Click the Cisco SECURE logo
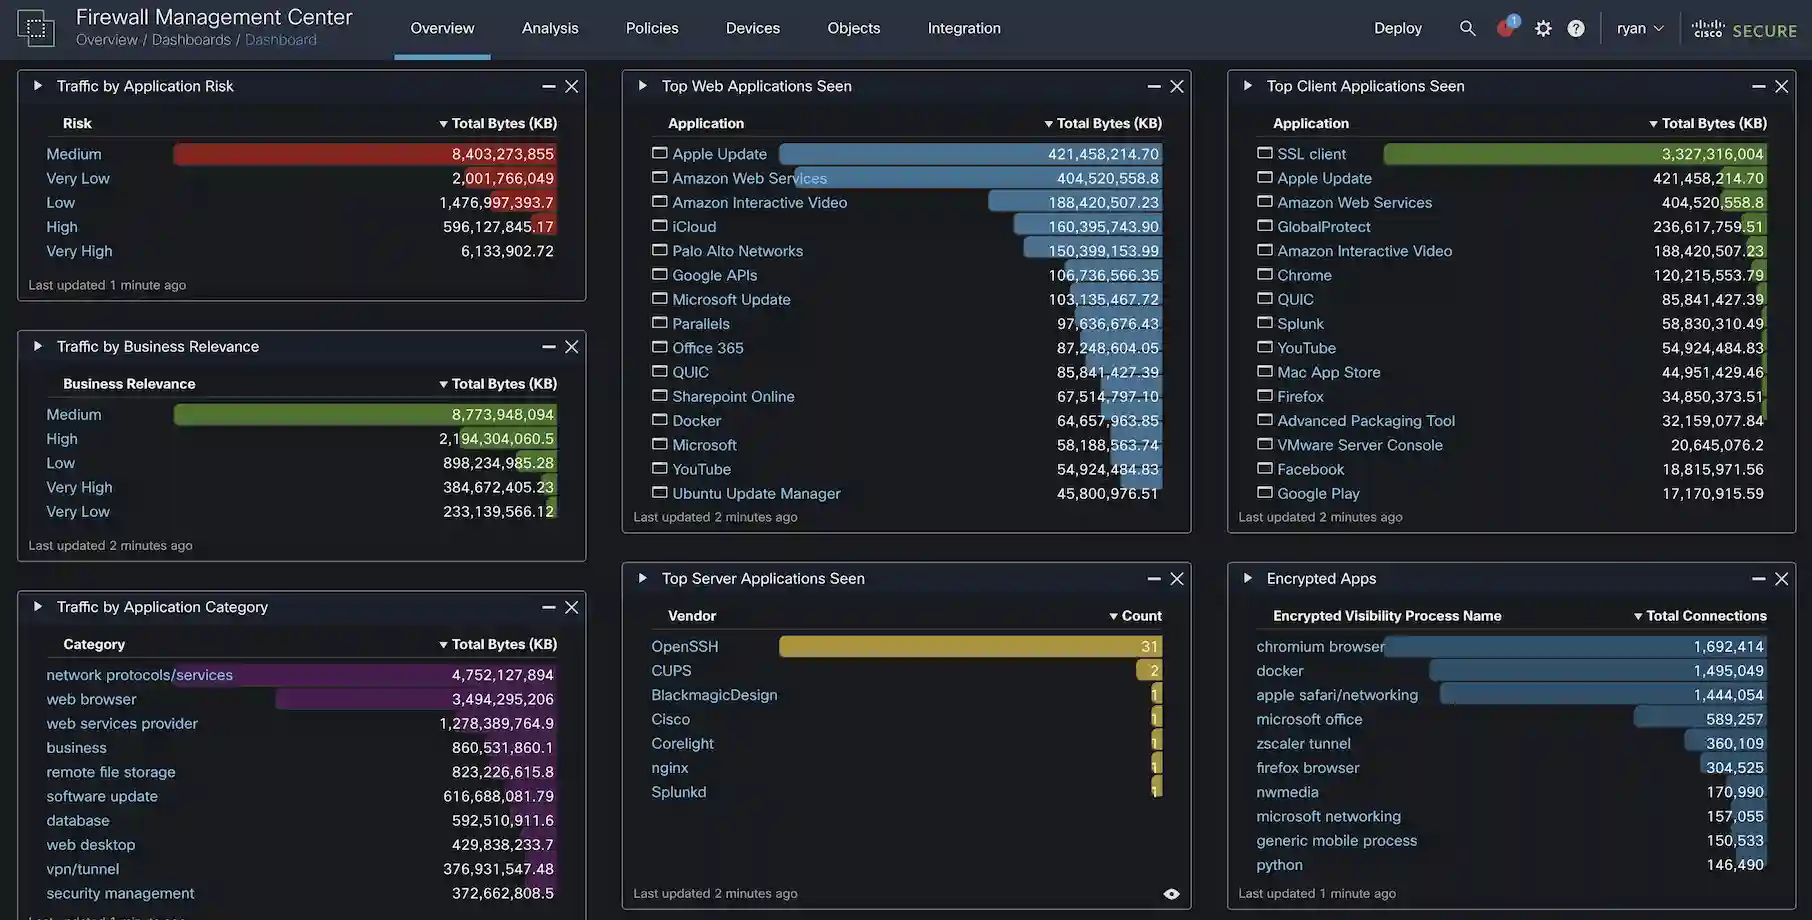 (x=1743, y=29)
